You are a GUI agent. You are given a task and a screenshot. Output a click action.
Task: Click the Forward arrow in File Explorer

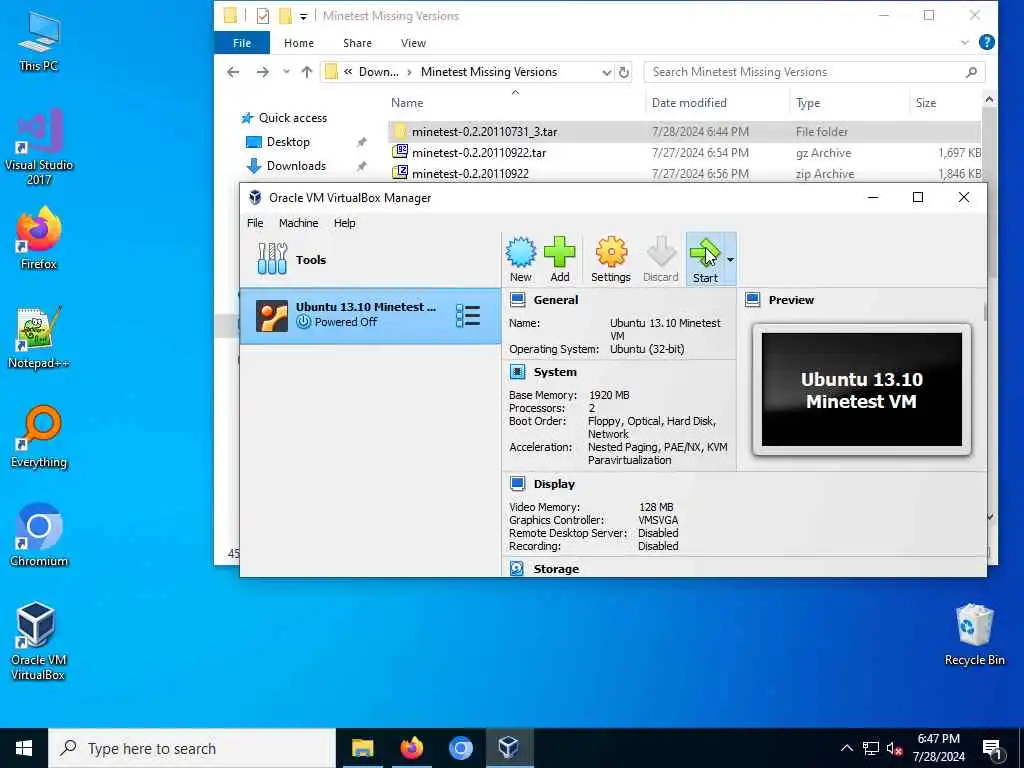pos(263,72)
